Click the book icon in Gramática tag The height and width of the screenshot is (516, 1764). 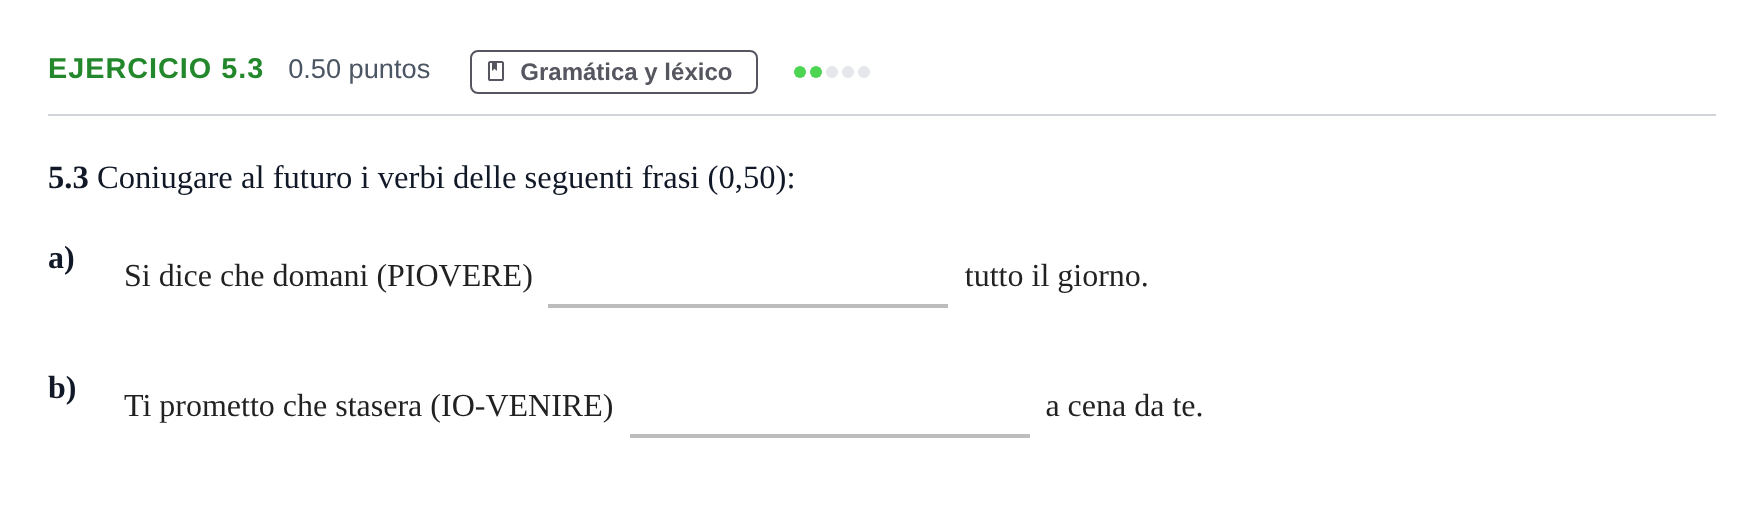point(496,71)
